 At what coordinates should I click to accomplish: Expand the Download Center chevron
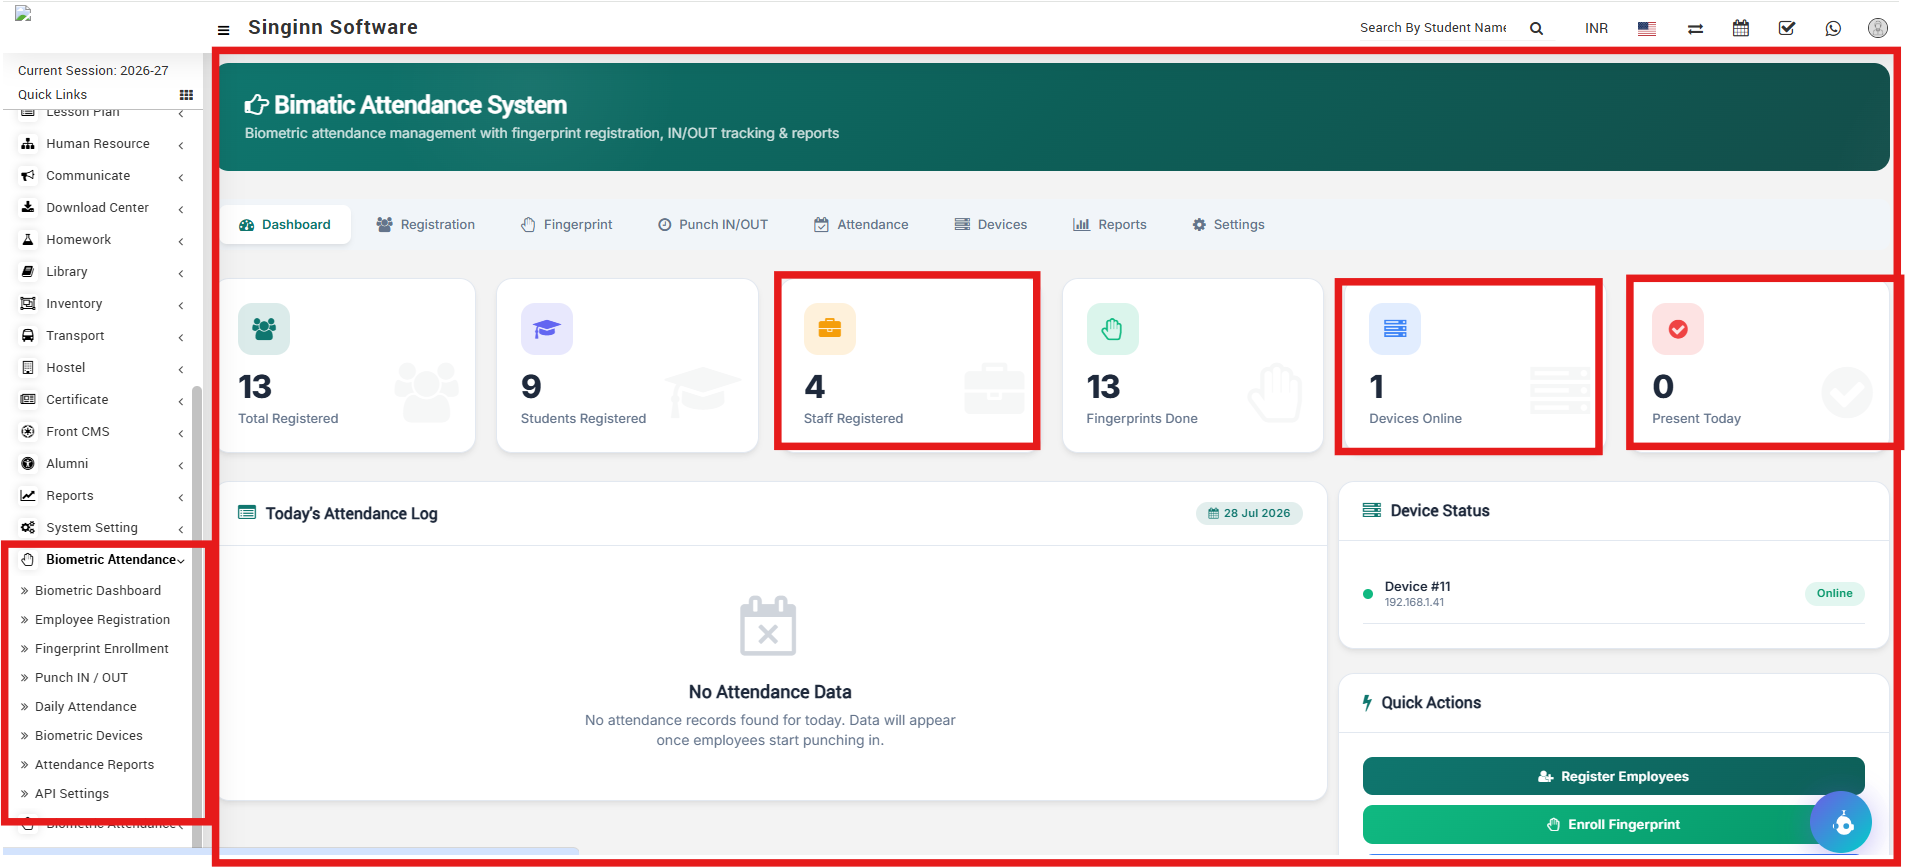click(x=181, y=210)
